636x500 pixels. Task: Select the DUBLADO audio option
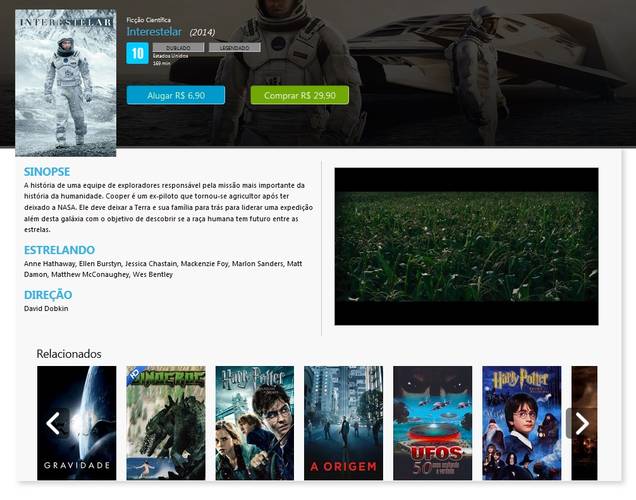tap(178, 47)
